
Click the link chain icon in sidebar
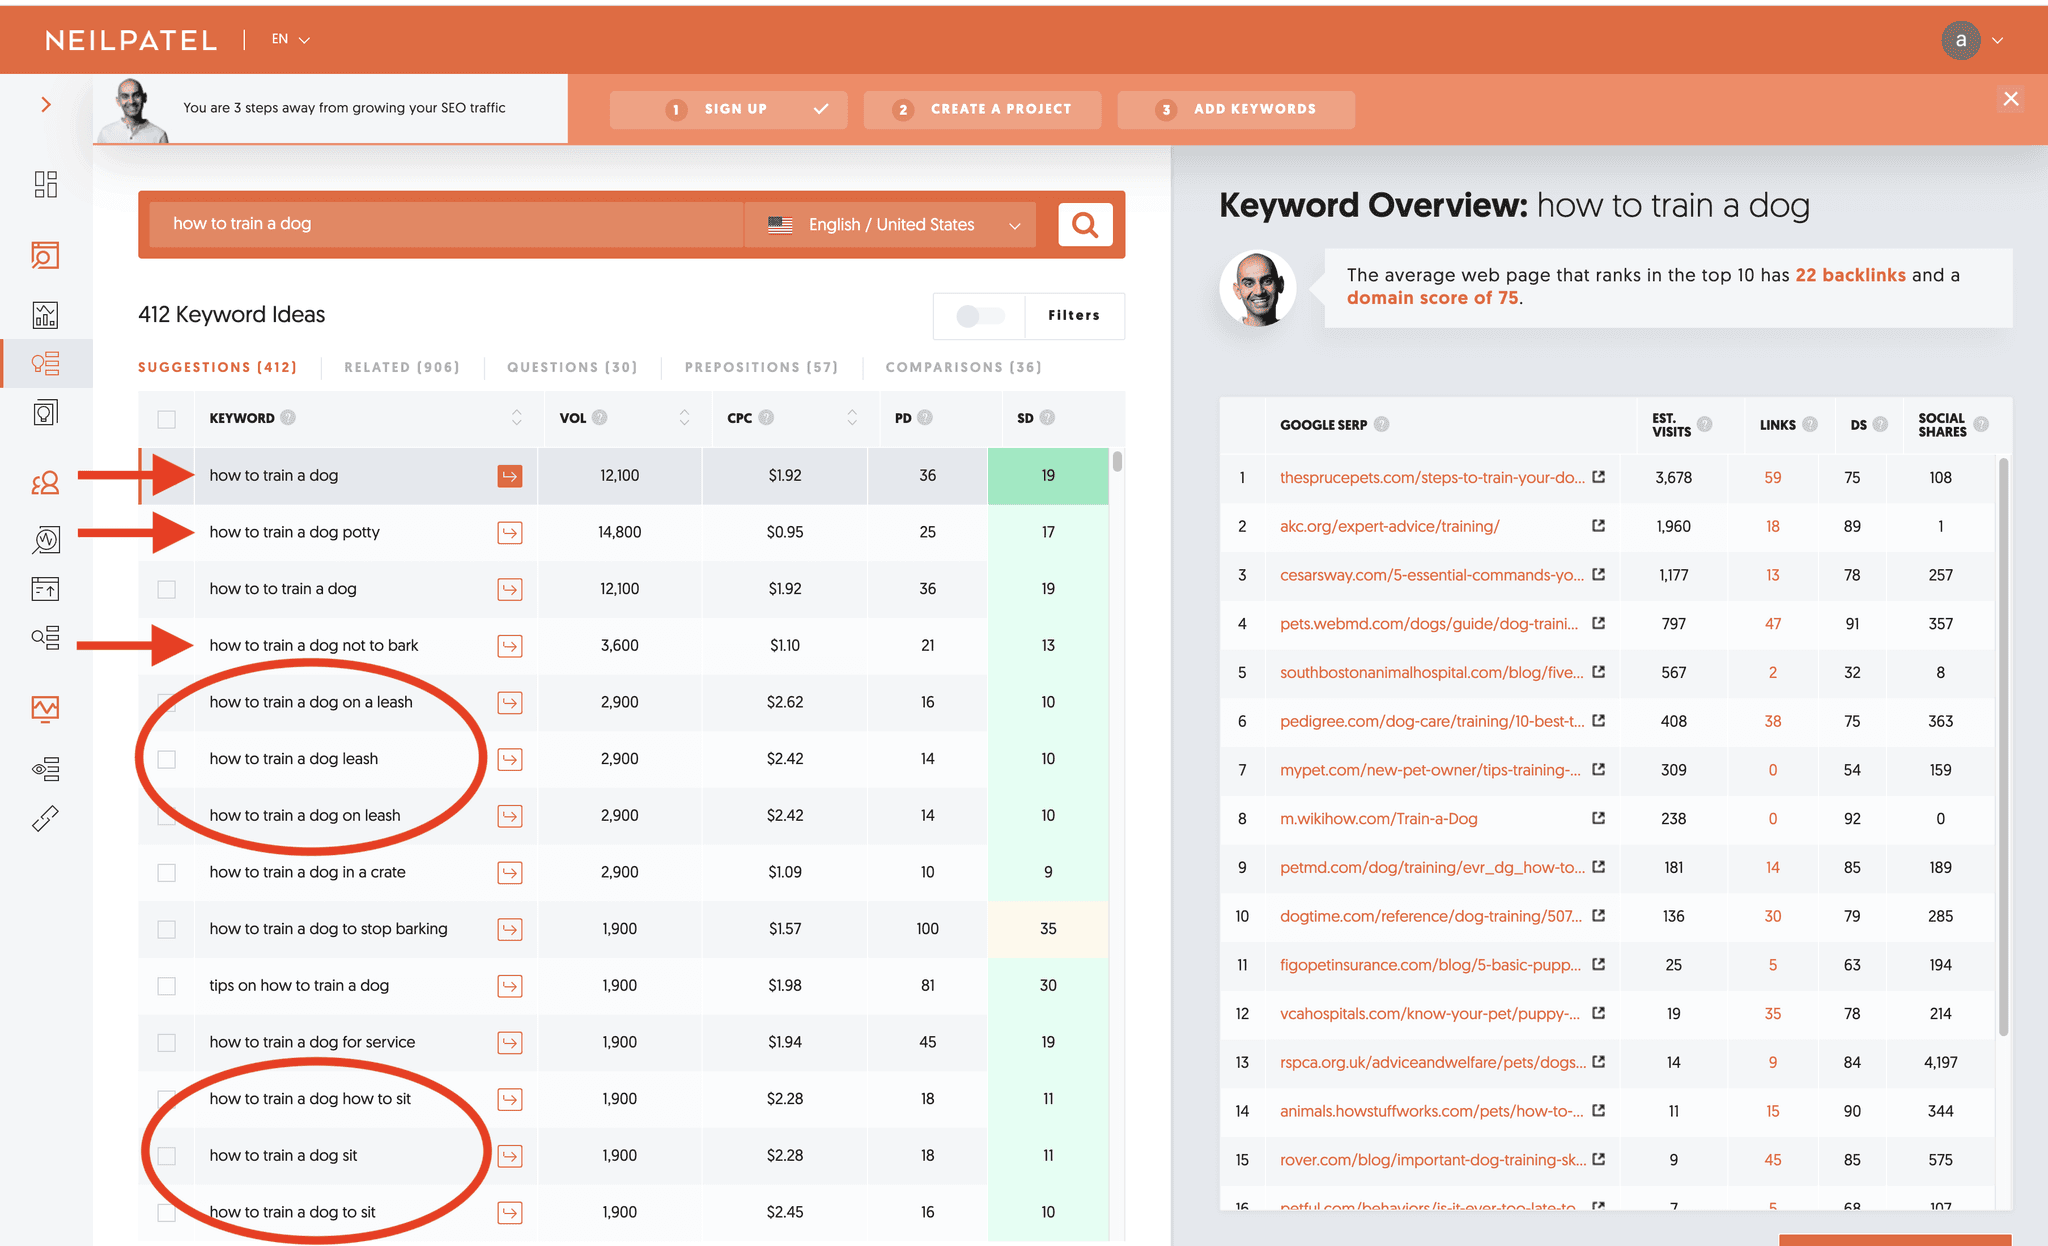click(x=45, y=819)
